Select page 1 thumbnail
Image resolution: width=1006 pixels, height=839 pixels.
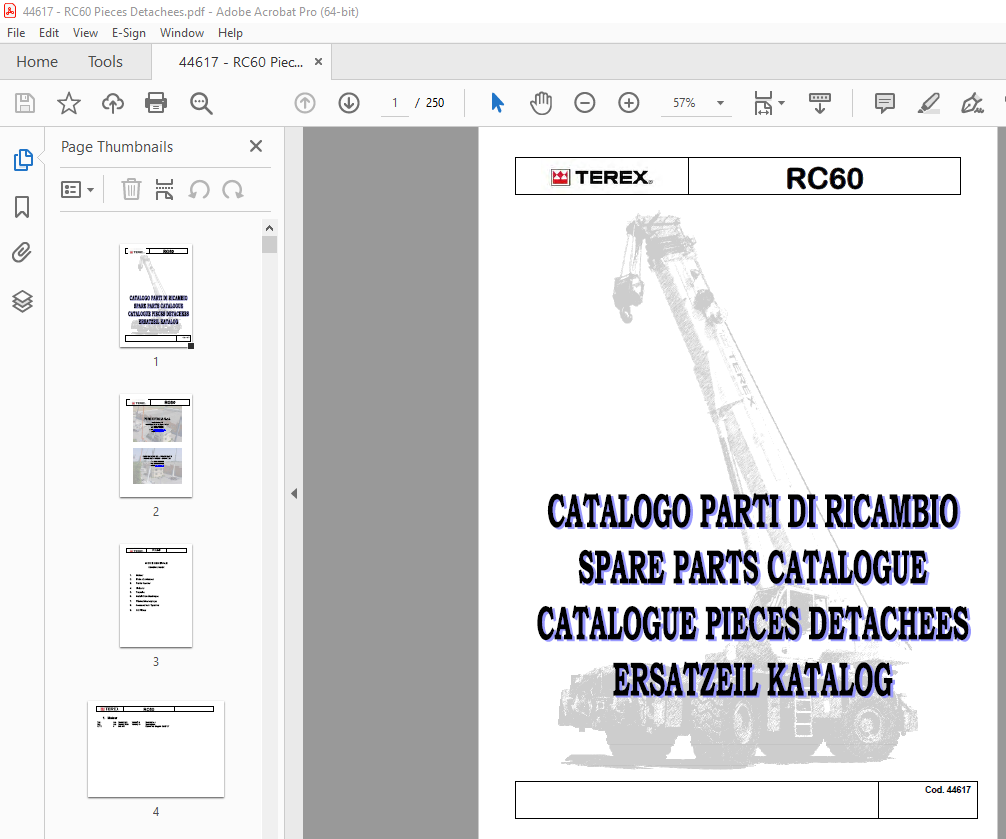coord(156,296)
